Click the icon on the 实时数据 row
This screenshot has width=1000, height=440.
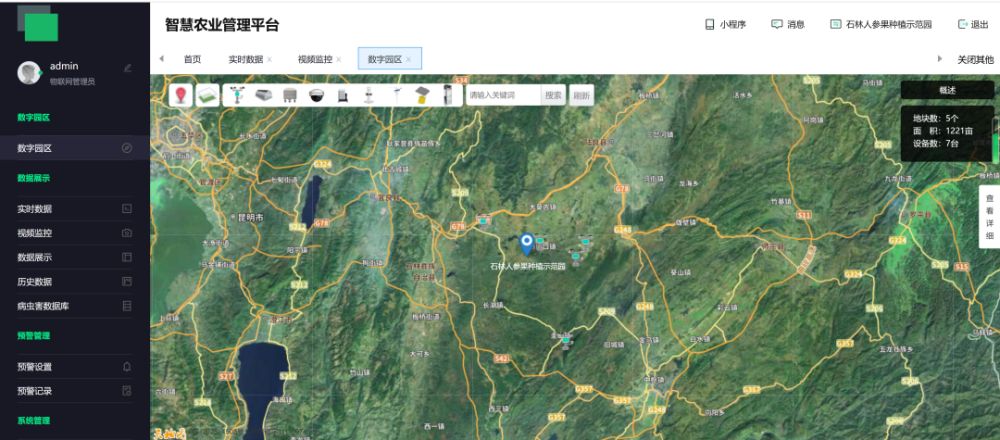(x=127, y=209)
